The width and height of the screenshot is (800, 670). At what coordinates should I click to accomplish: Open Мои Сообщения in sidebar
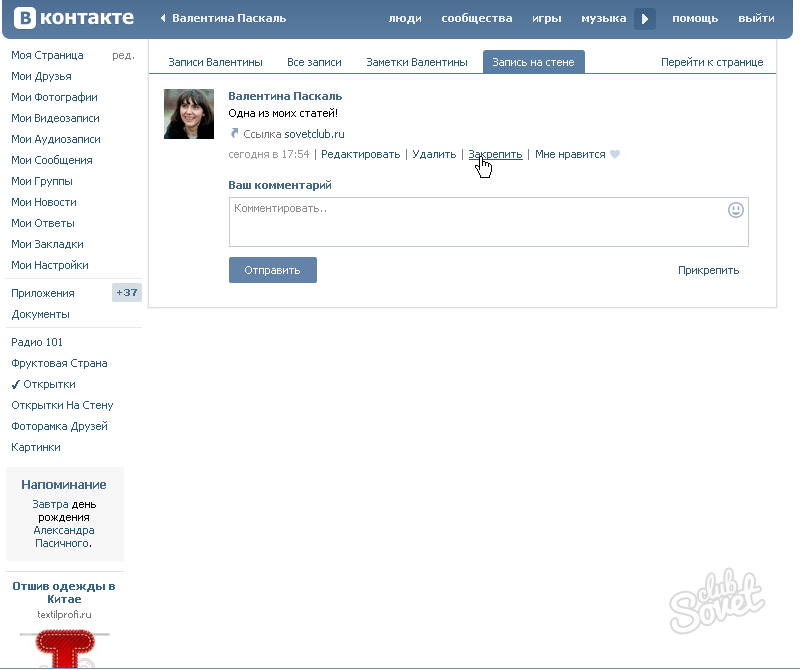tap(52, 160)
